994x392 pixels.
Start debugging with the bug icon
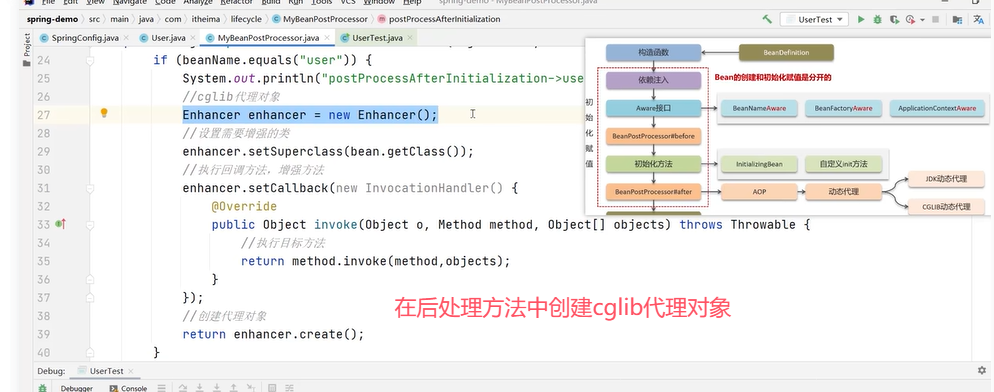click(x=877, y=20)
